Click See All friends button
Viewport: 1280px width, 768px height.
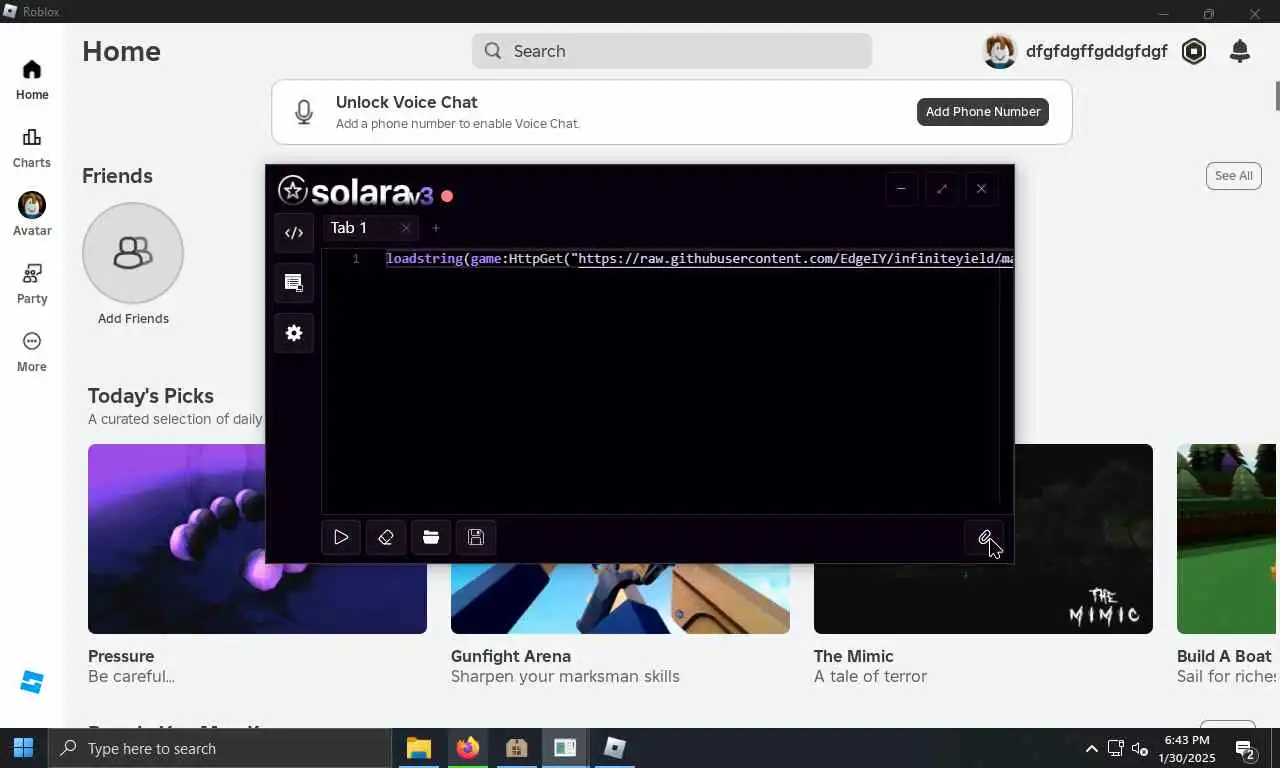click(x=1233, y=176)
